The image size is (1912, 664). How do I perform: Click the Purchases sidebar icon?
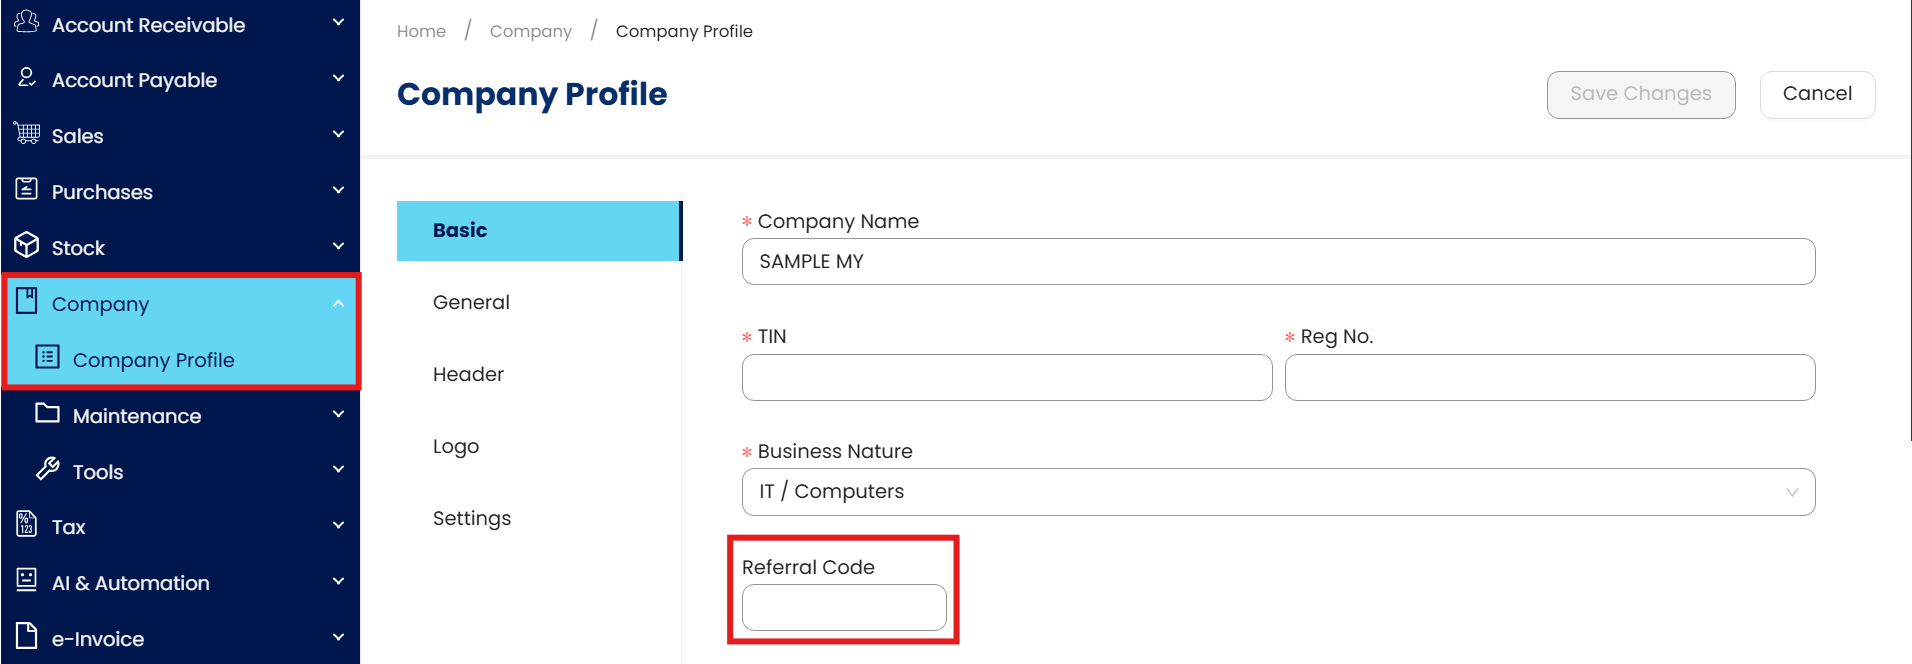[x=27, y=189]
